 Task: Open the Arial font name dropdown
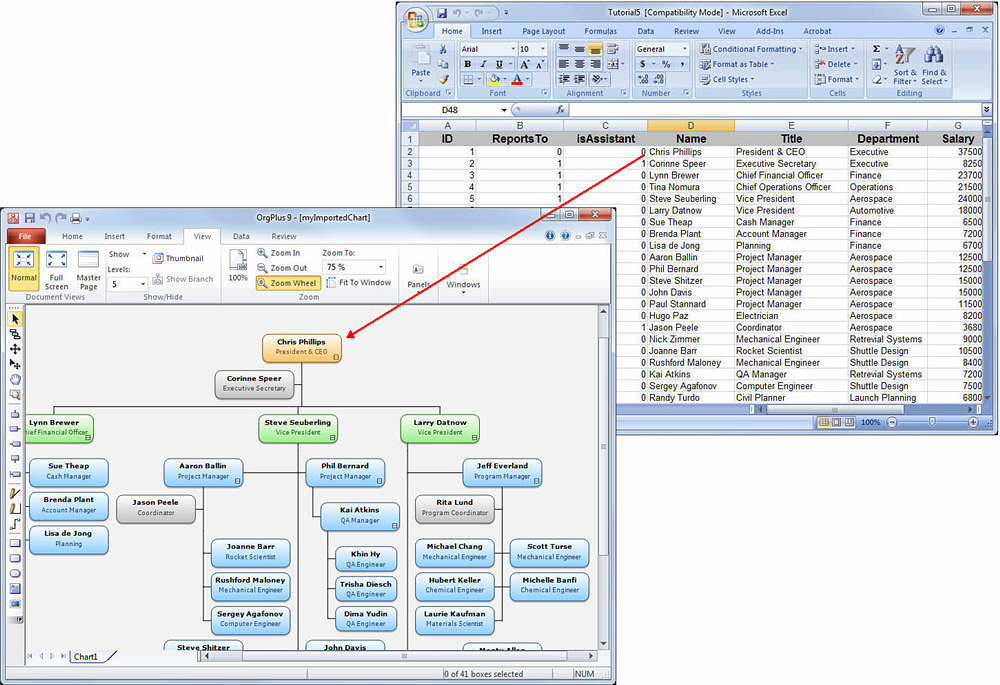512,49
